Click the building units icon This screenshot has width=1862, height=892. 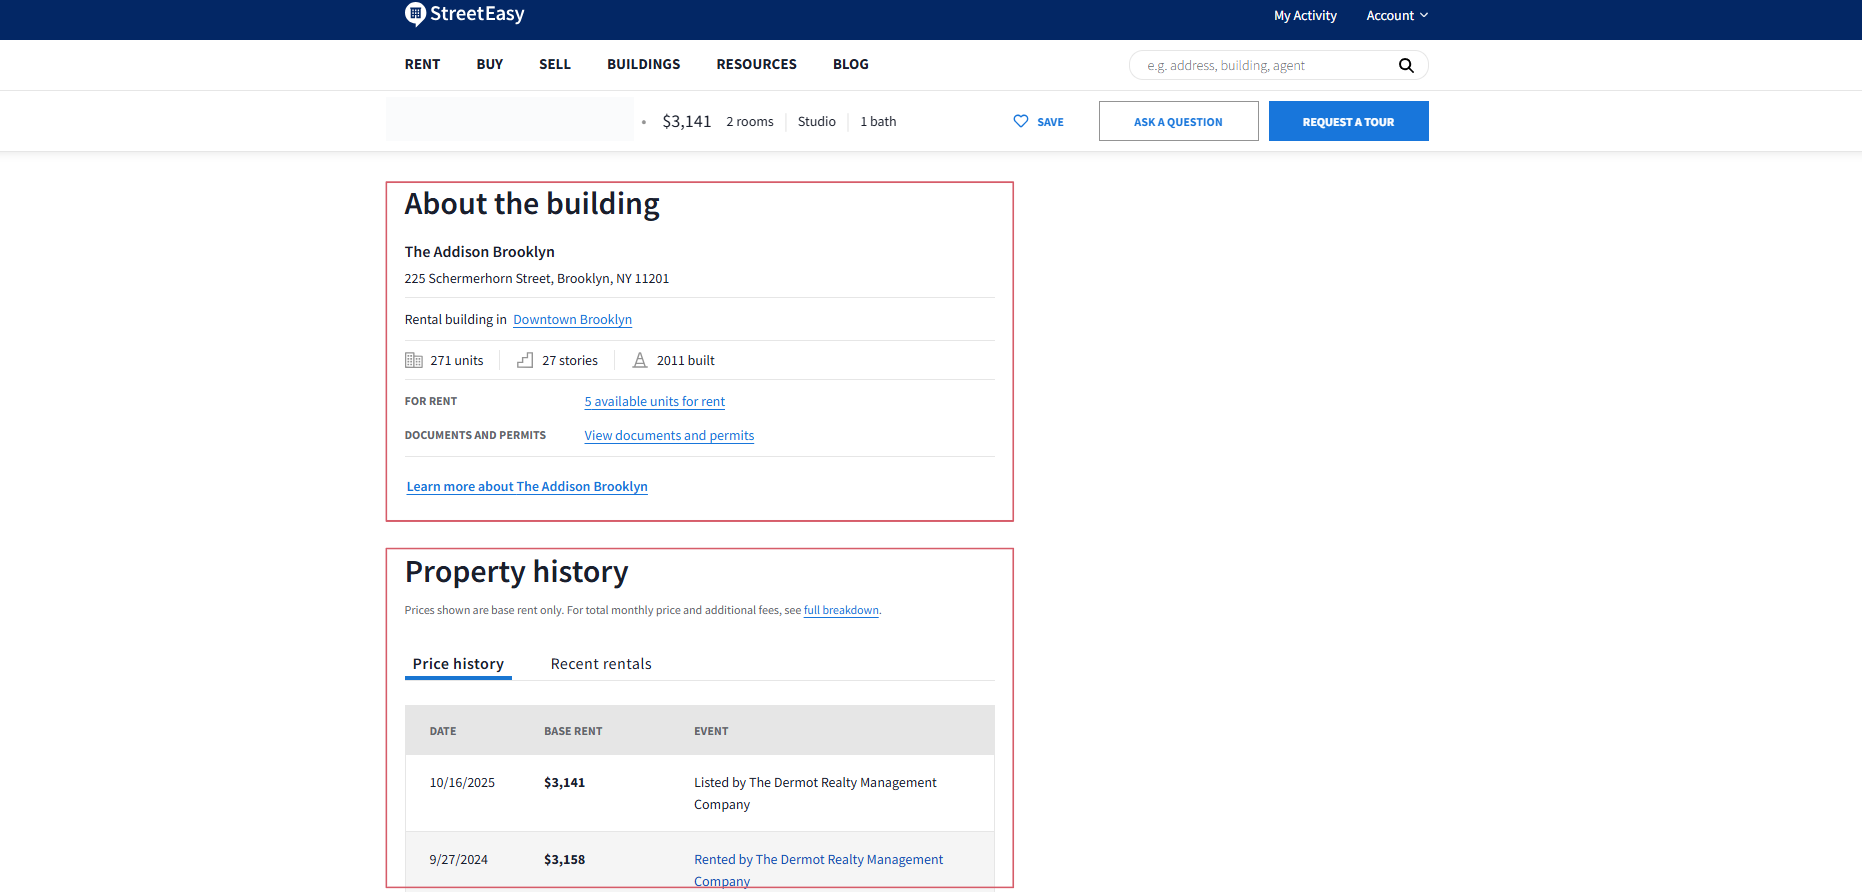point(414,361)
